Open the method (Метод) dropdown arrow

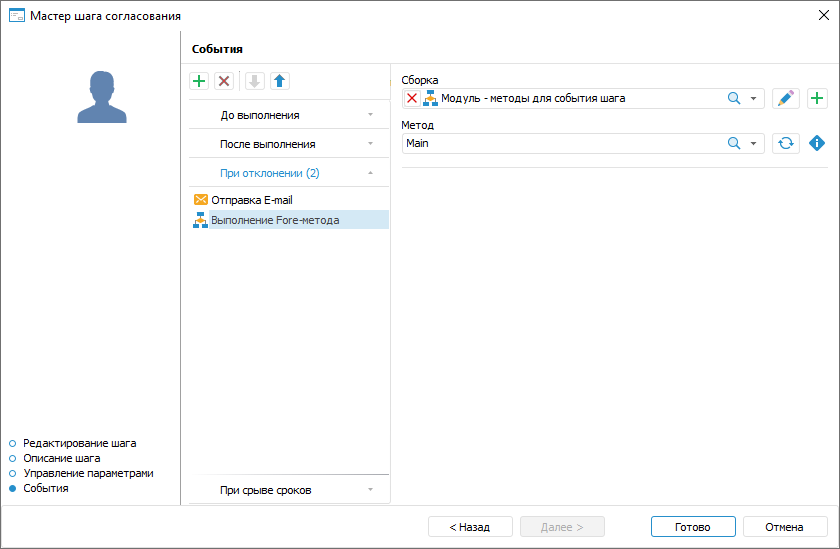coord(753,143)
